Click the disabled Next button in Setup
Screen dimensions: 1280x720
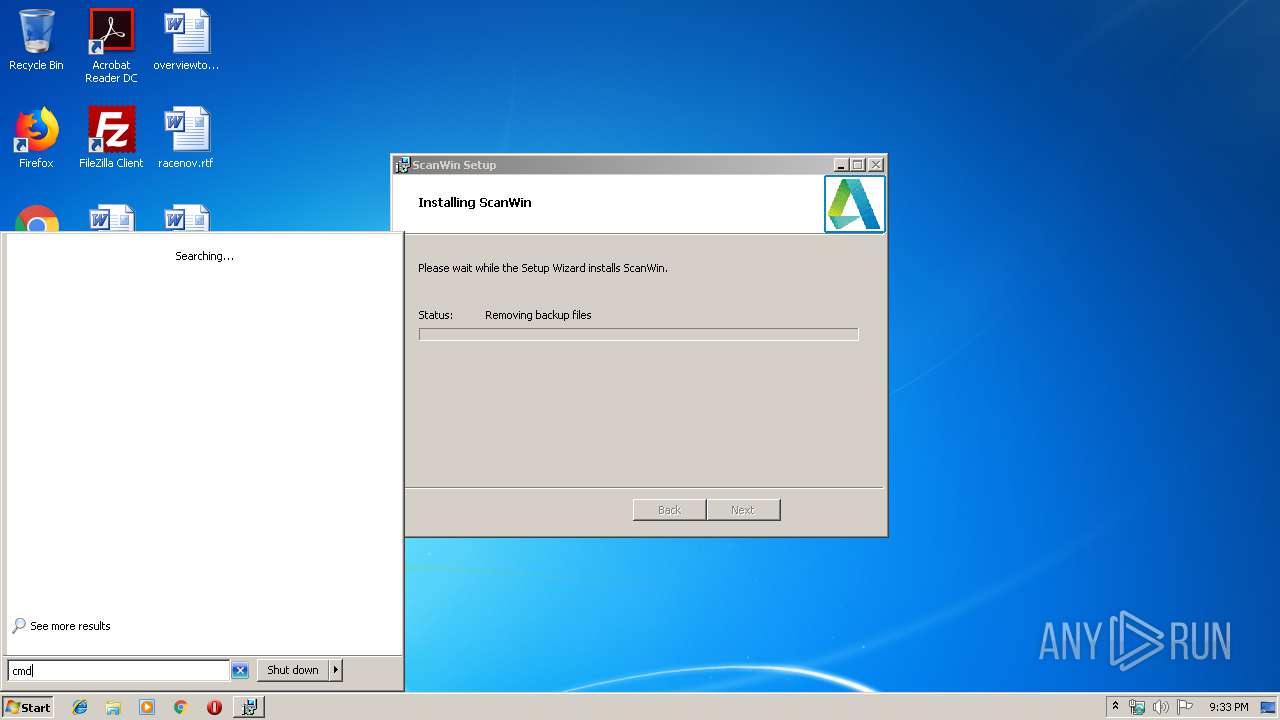click(x=742, y=510)
